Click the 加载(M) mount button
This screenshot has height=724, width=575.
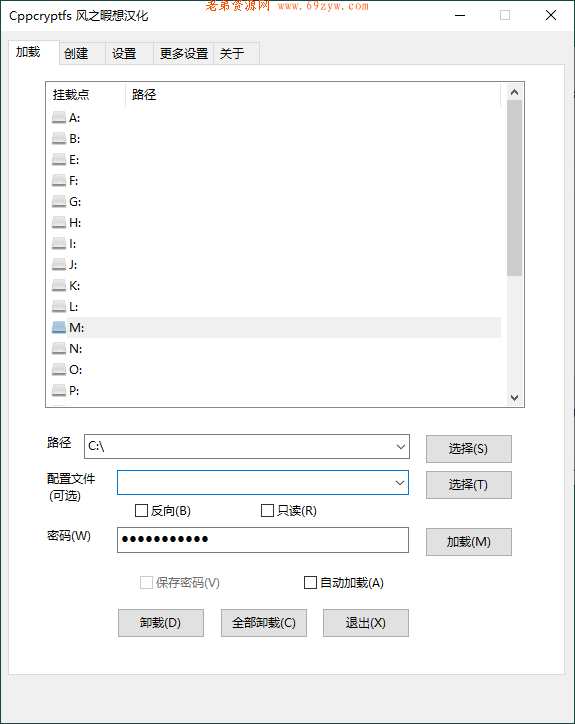[469, 542]
